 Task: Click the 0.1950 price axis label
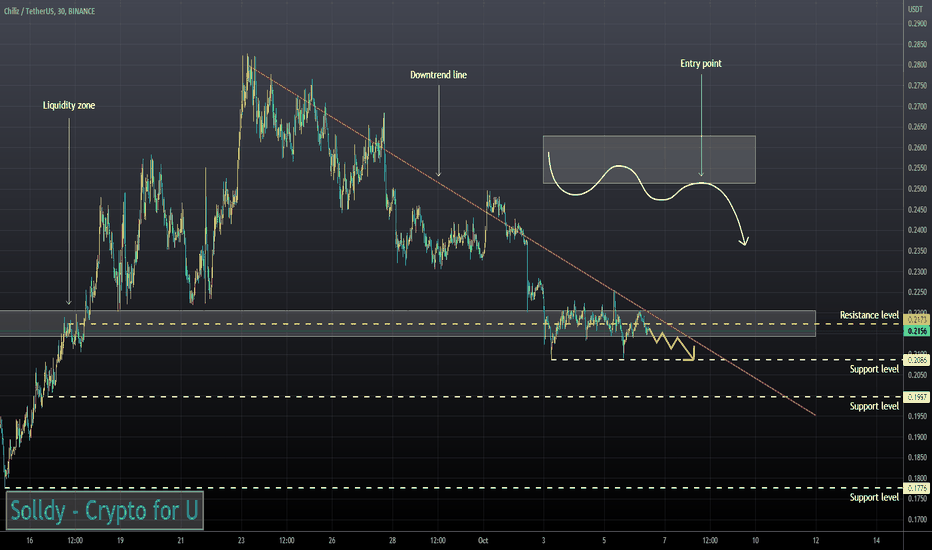[x=917, y=416]
